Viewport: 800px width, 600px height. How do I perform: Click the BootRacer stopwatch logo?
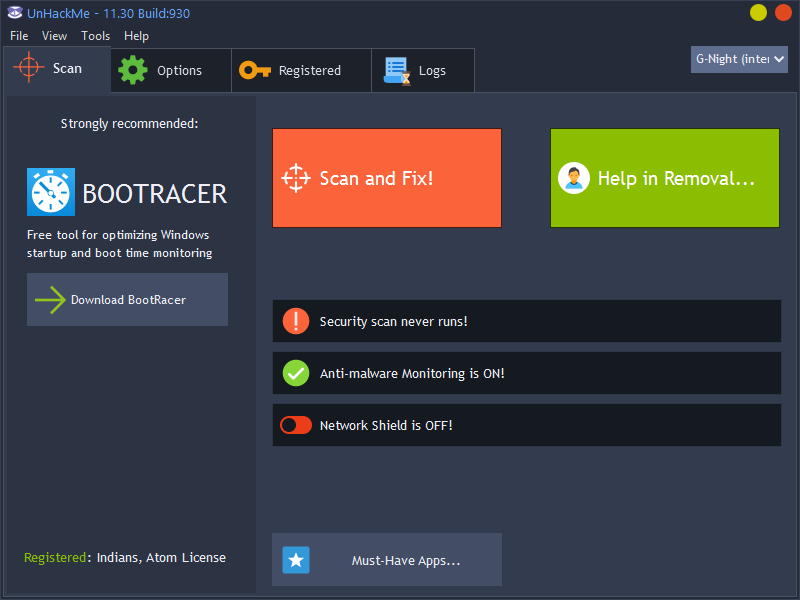click(x=50, y=191)
